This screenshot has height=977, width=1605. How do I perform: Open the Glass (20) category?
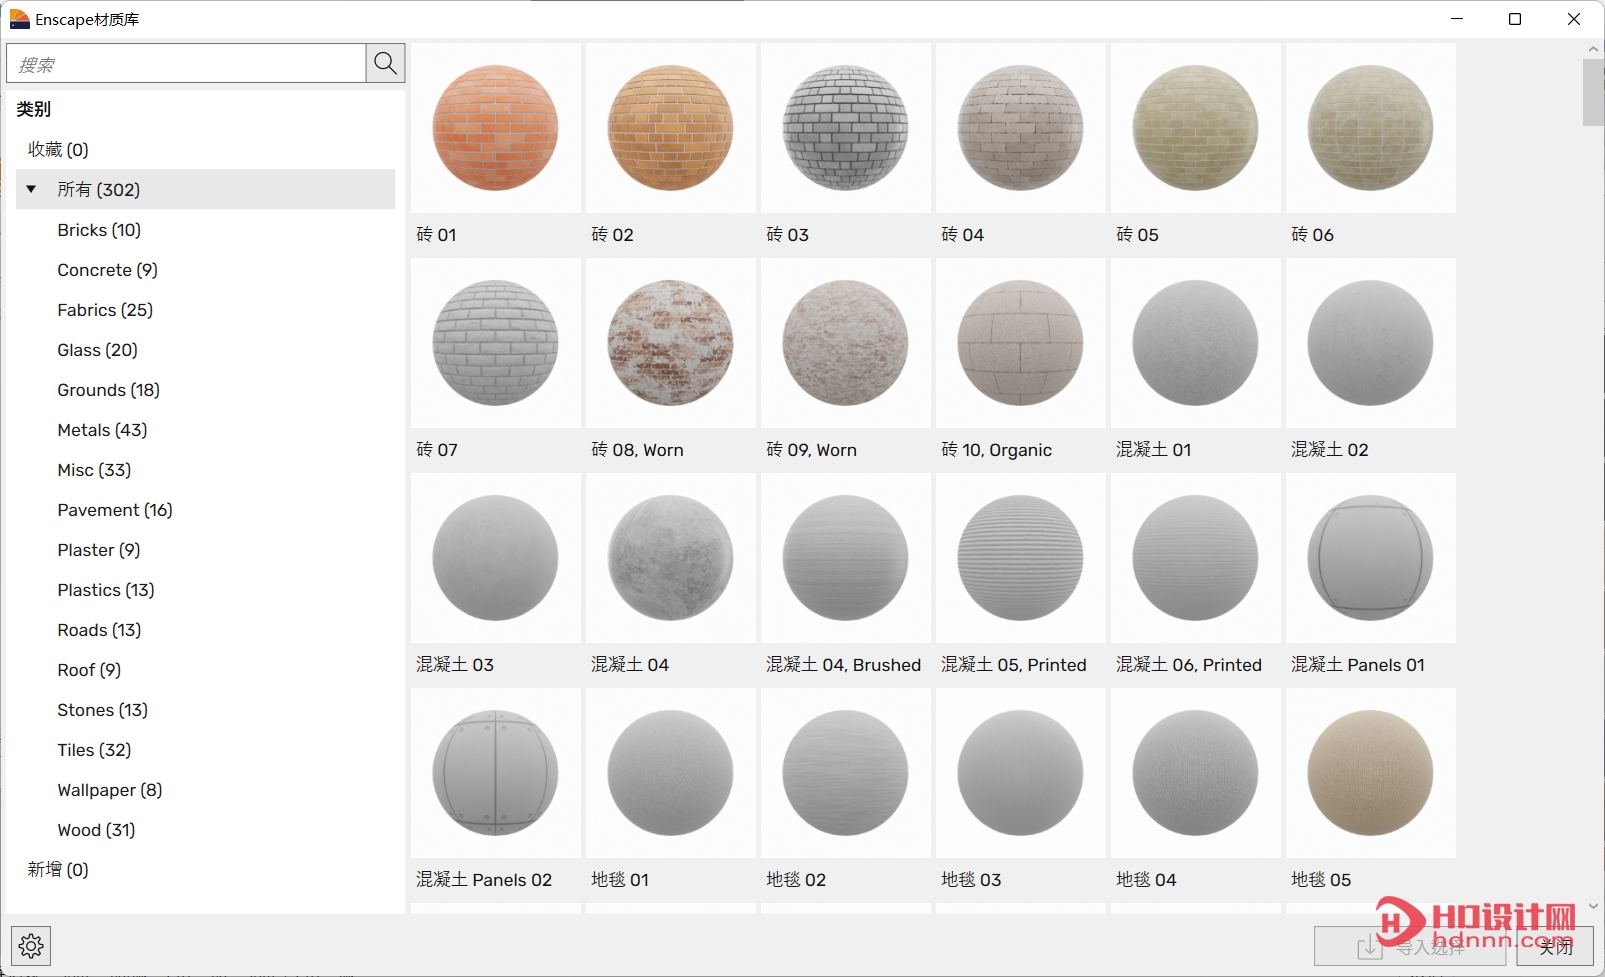97,349
